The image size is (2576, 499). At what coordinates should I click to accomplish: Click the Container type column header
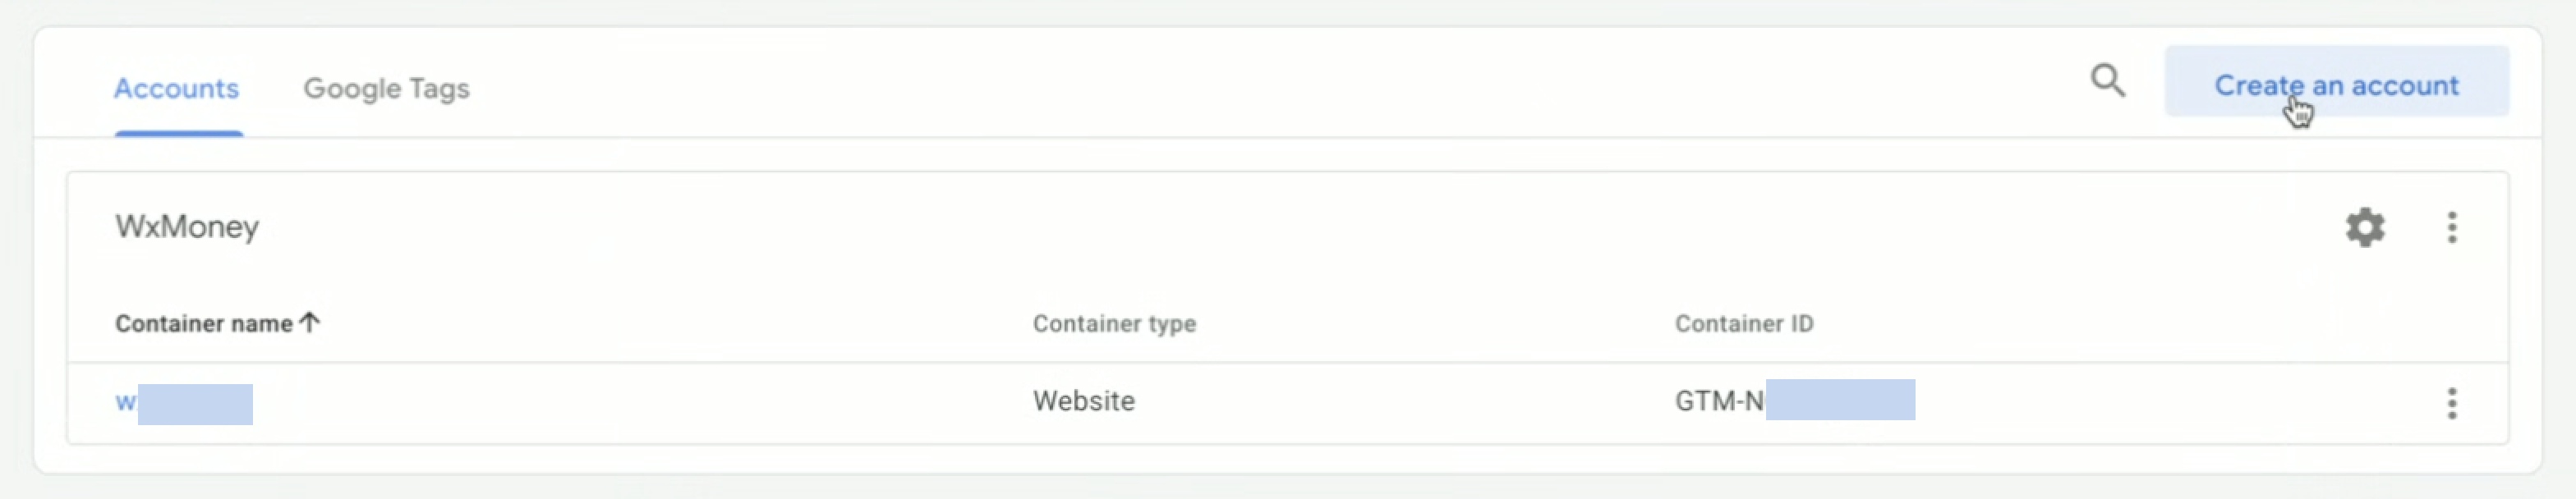1114,324
